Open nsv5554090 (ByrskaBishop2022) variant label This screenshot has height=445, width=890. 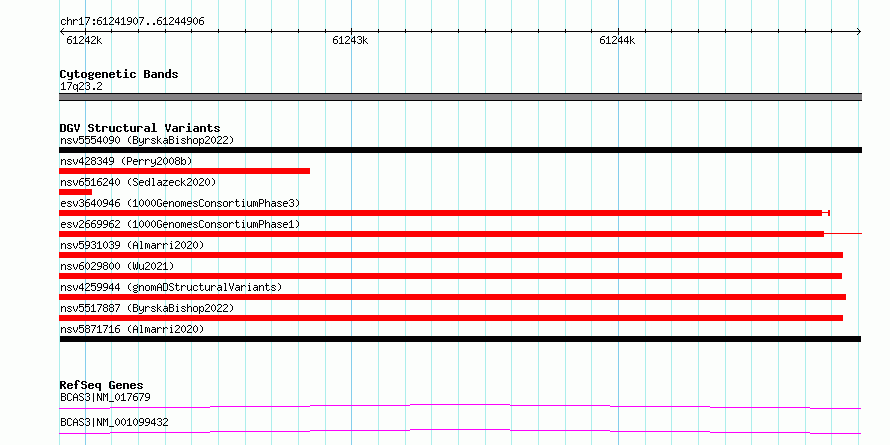(x=147, y=140)
